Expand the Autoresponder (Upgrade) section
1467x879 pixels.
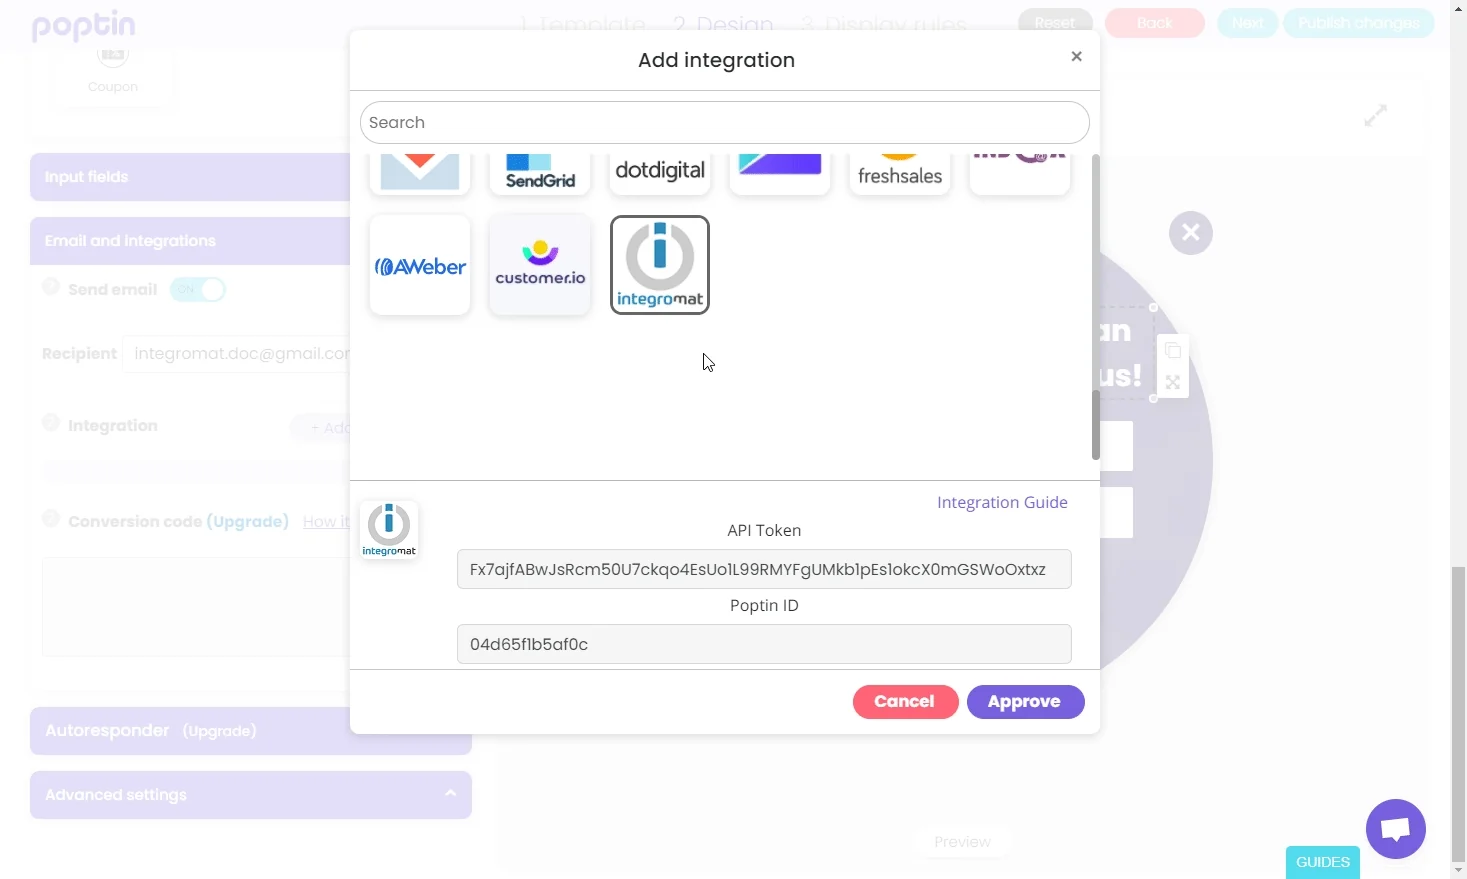251,731
